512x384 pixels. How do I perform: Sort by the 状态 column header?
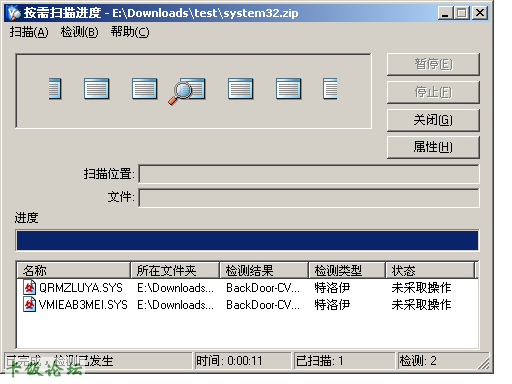(430, 270)
